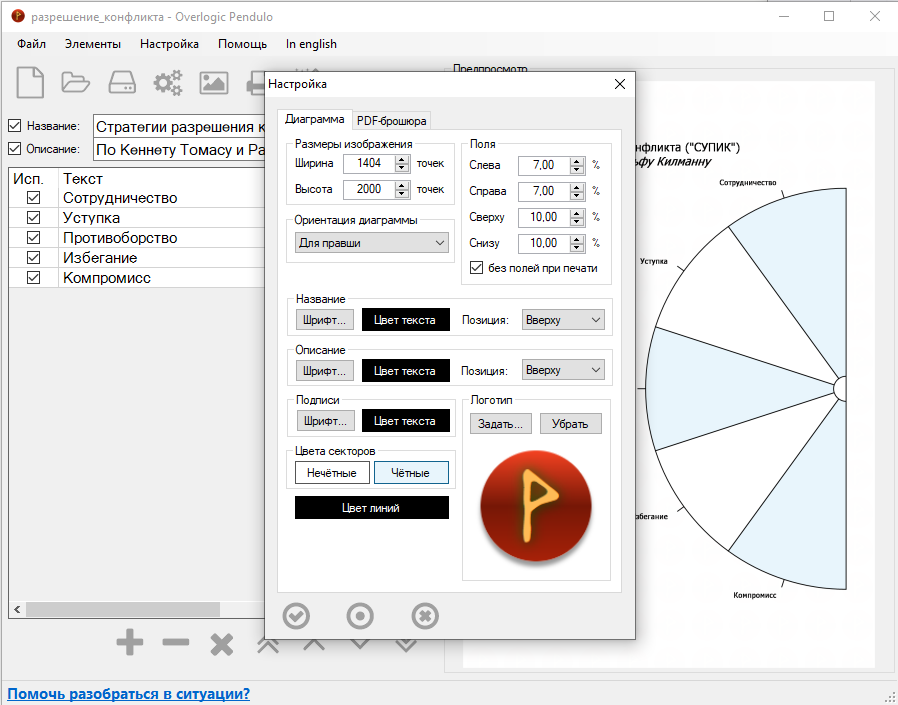Open settings via the gears icon
898x705 pixels.
tap(167, 82)
